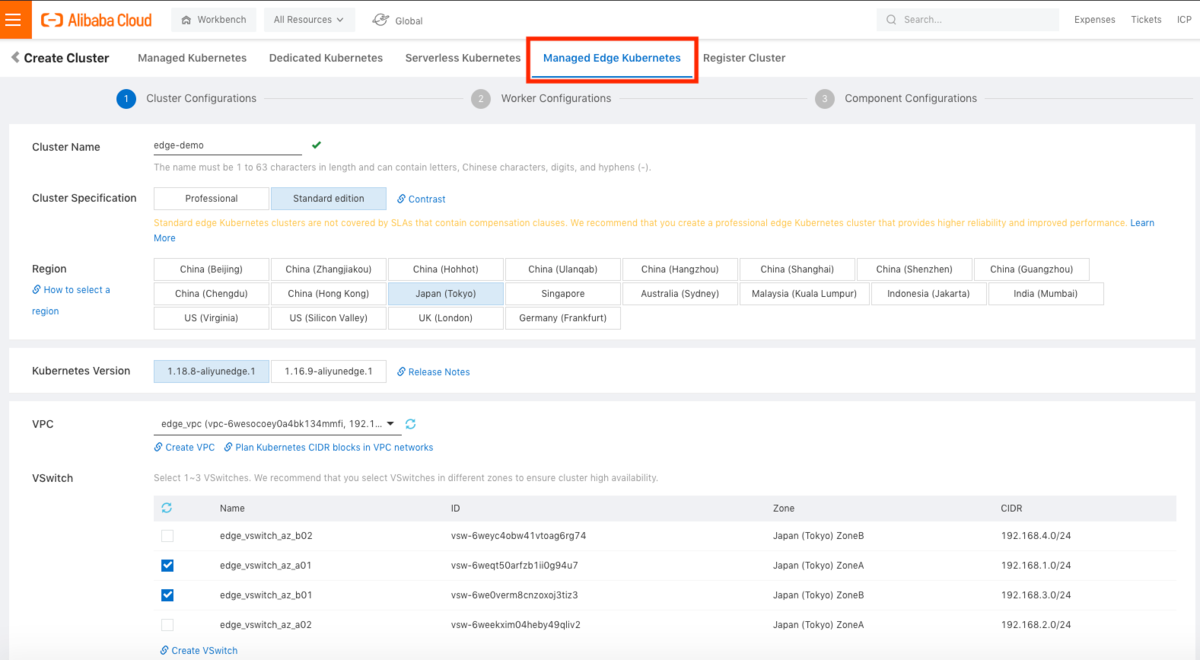Expand the All Resources dropdown
This screenshot has height=660, width=1200.
coord(308,20)
